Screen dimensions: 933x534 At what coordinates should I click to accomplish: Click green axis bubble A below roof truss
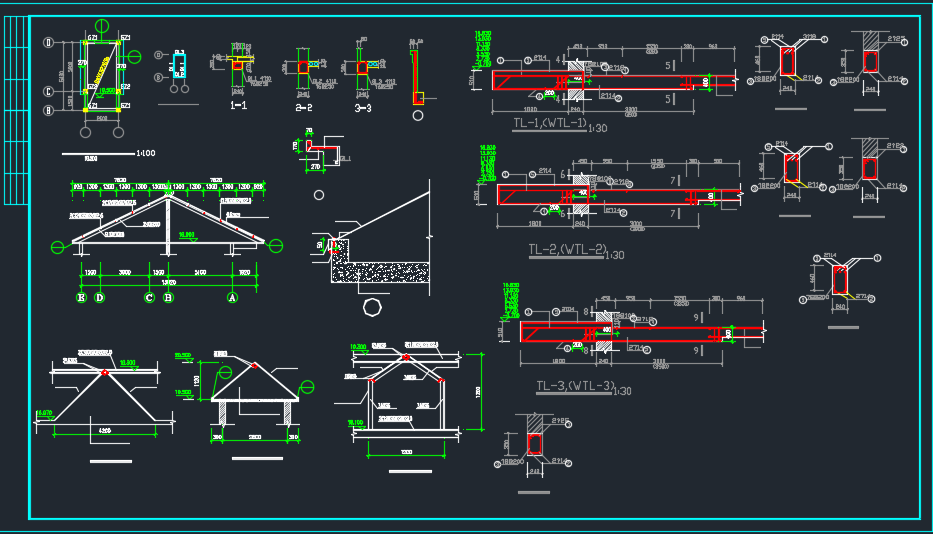233,297
